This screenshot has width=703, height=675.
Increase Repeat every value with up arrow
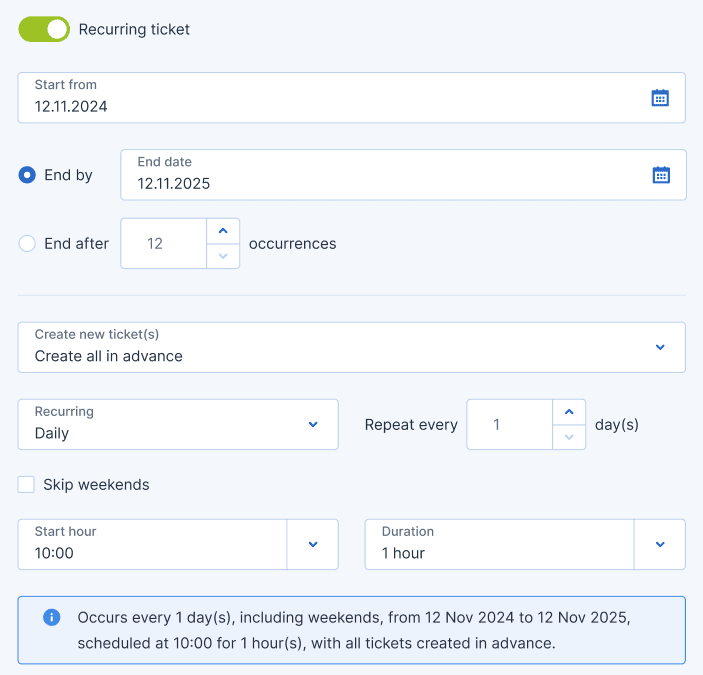coord(569,412)
